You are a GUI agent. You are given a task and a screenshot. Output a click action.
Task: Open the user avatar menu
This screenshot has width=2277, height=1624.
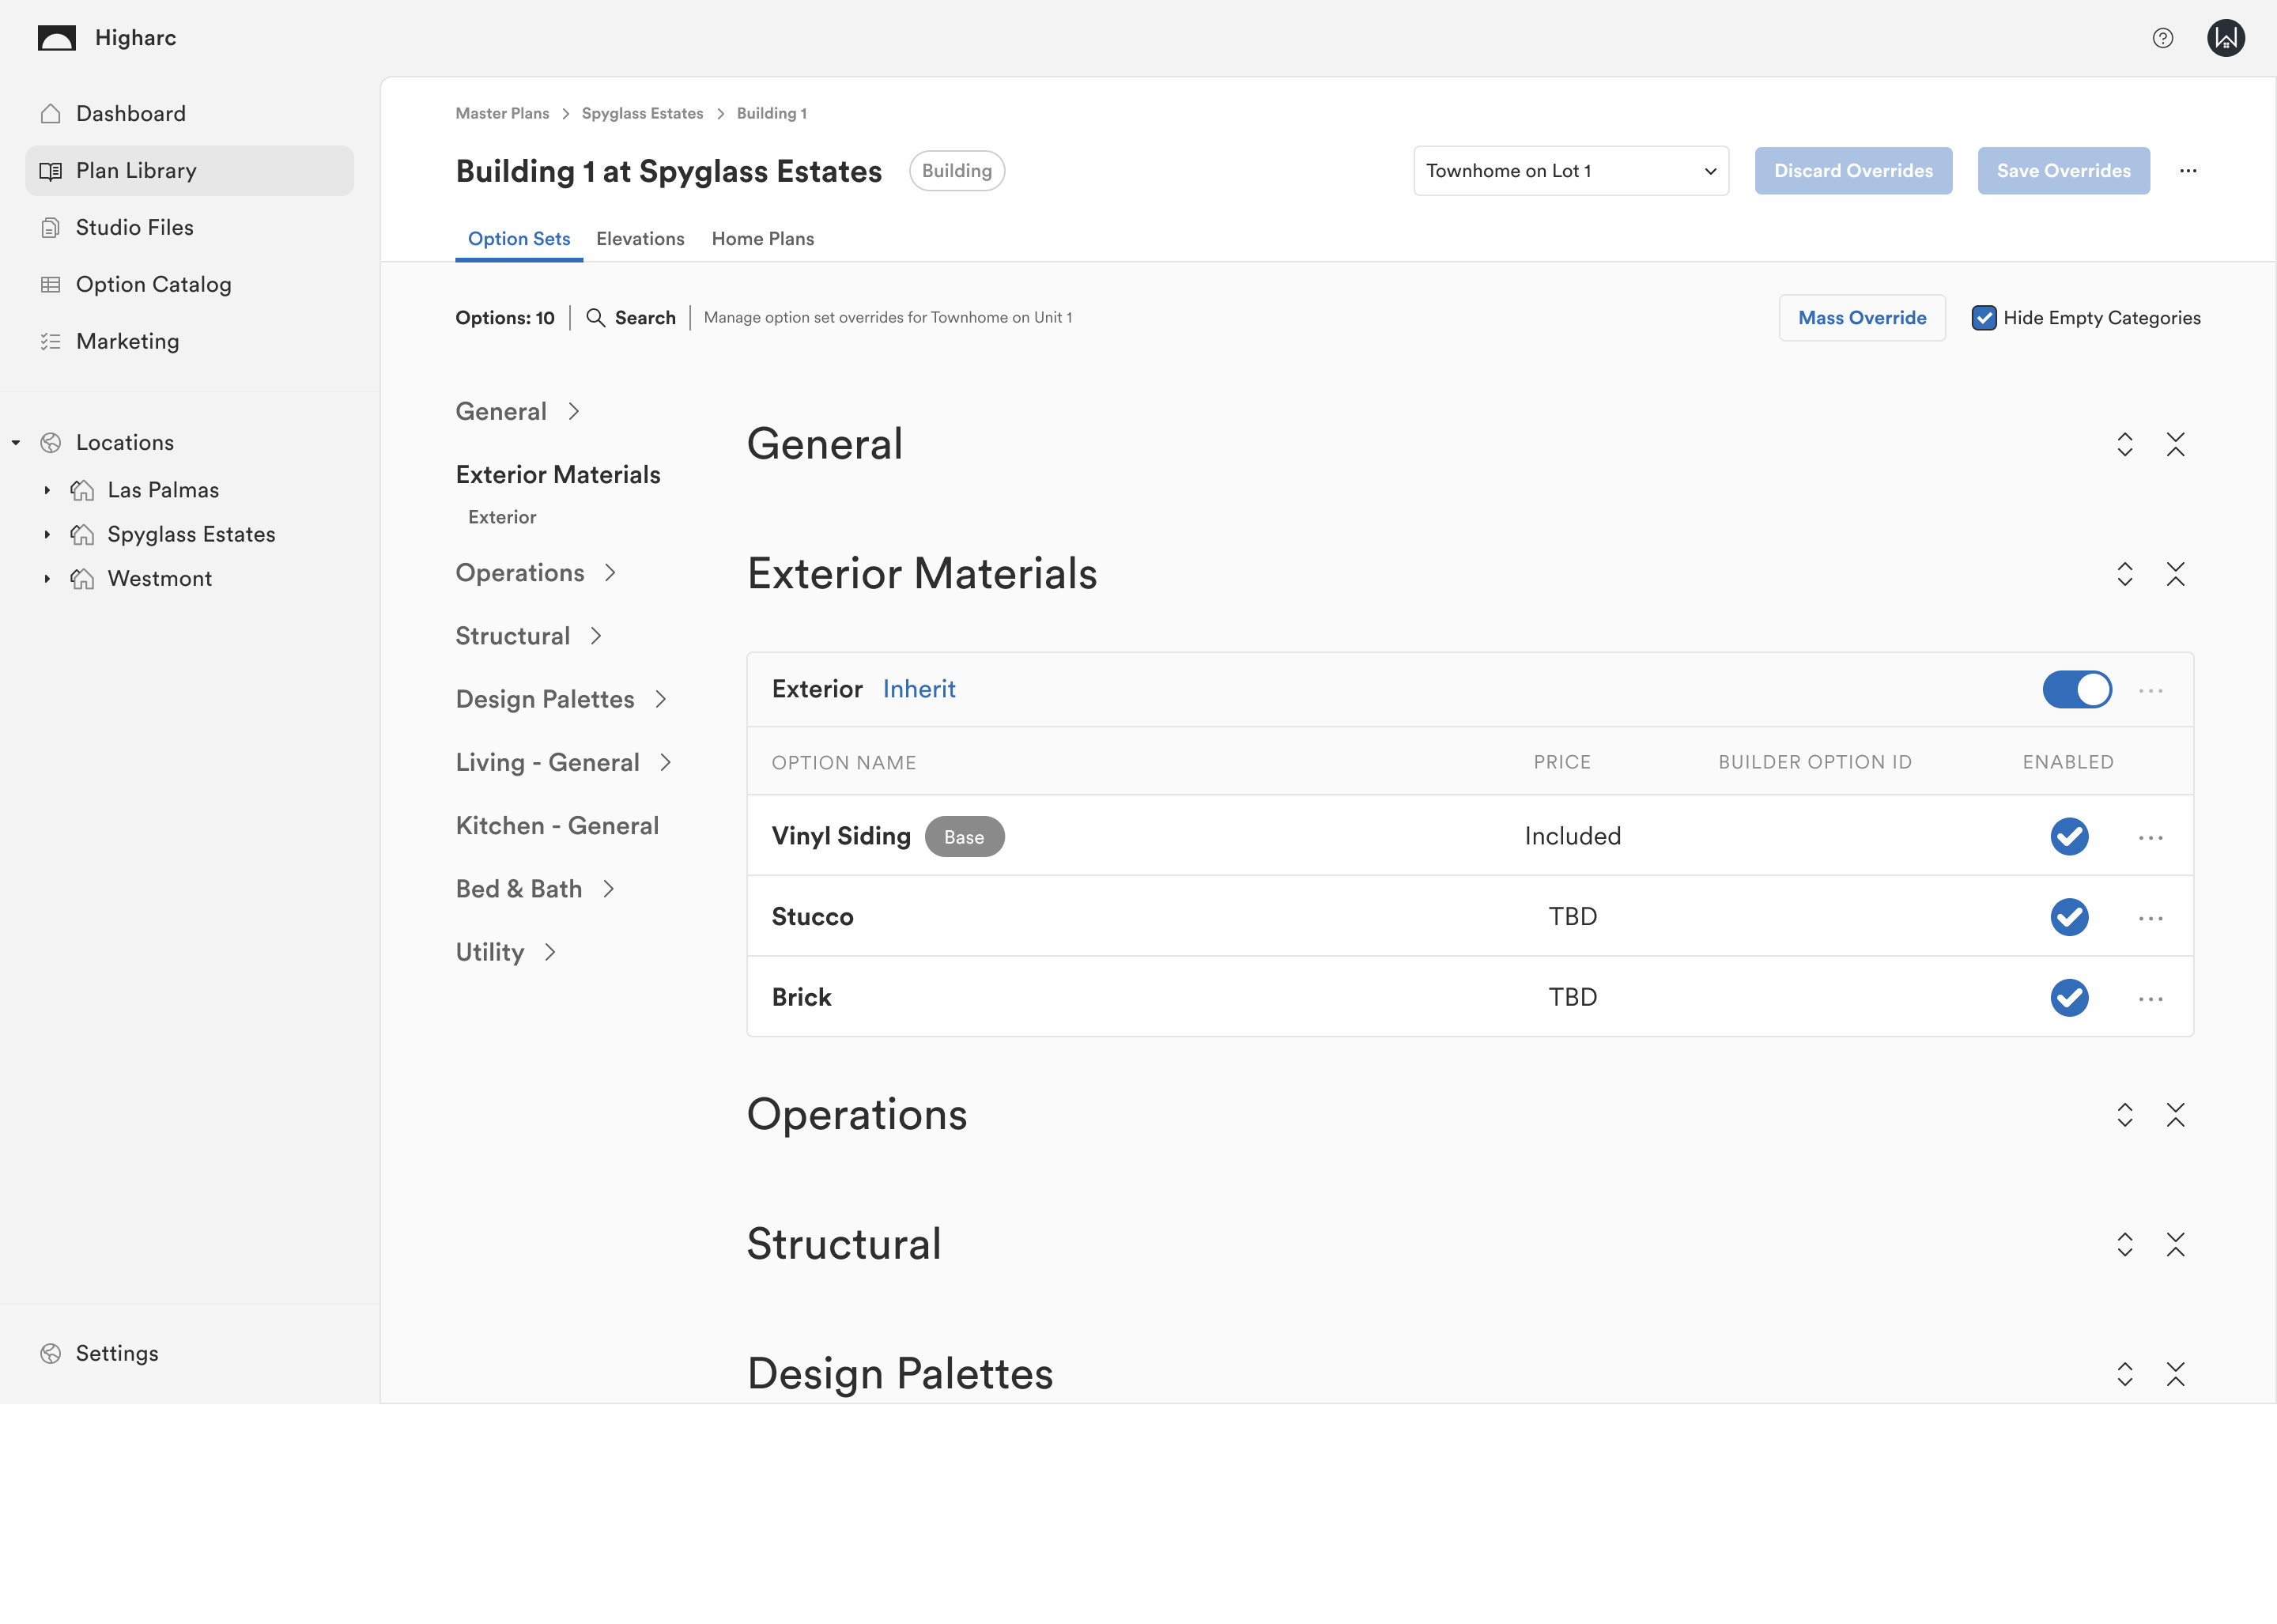[2225, 38]
